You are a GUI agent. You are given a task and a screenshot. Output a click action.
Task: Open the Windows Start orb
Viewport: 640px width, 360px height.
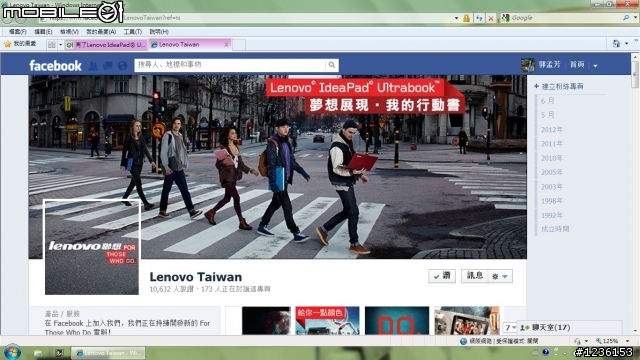tap(11, 352)
